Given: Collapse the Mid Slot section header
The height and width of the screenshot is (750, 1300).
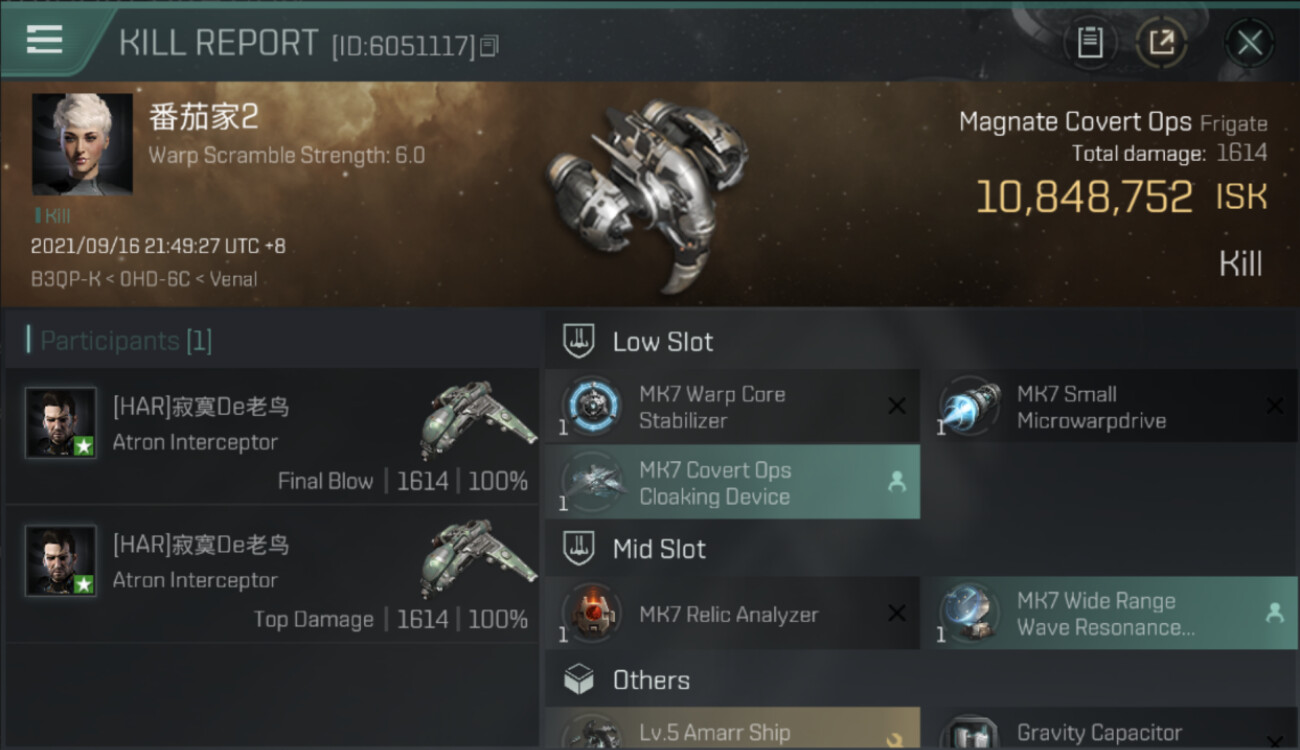Looking at the screenshot, I should point(658,549).
